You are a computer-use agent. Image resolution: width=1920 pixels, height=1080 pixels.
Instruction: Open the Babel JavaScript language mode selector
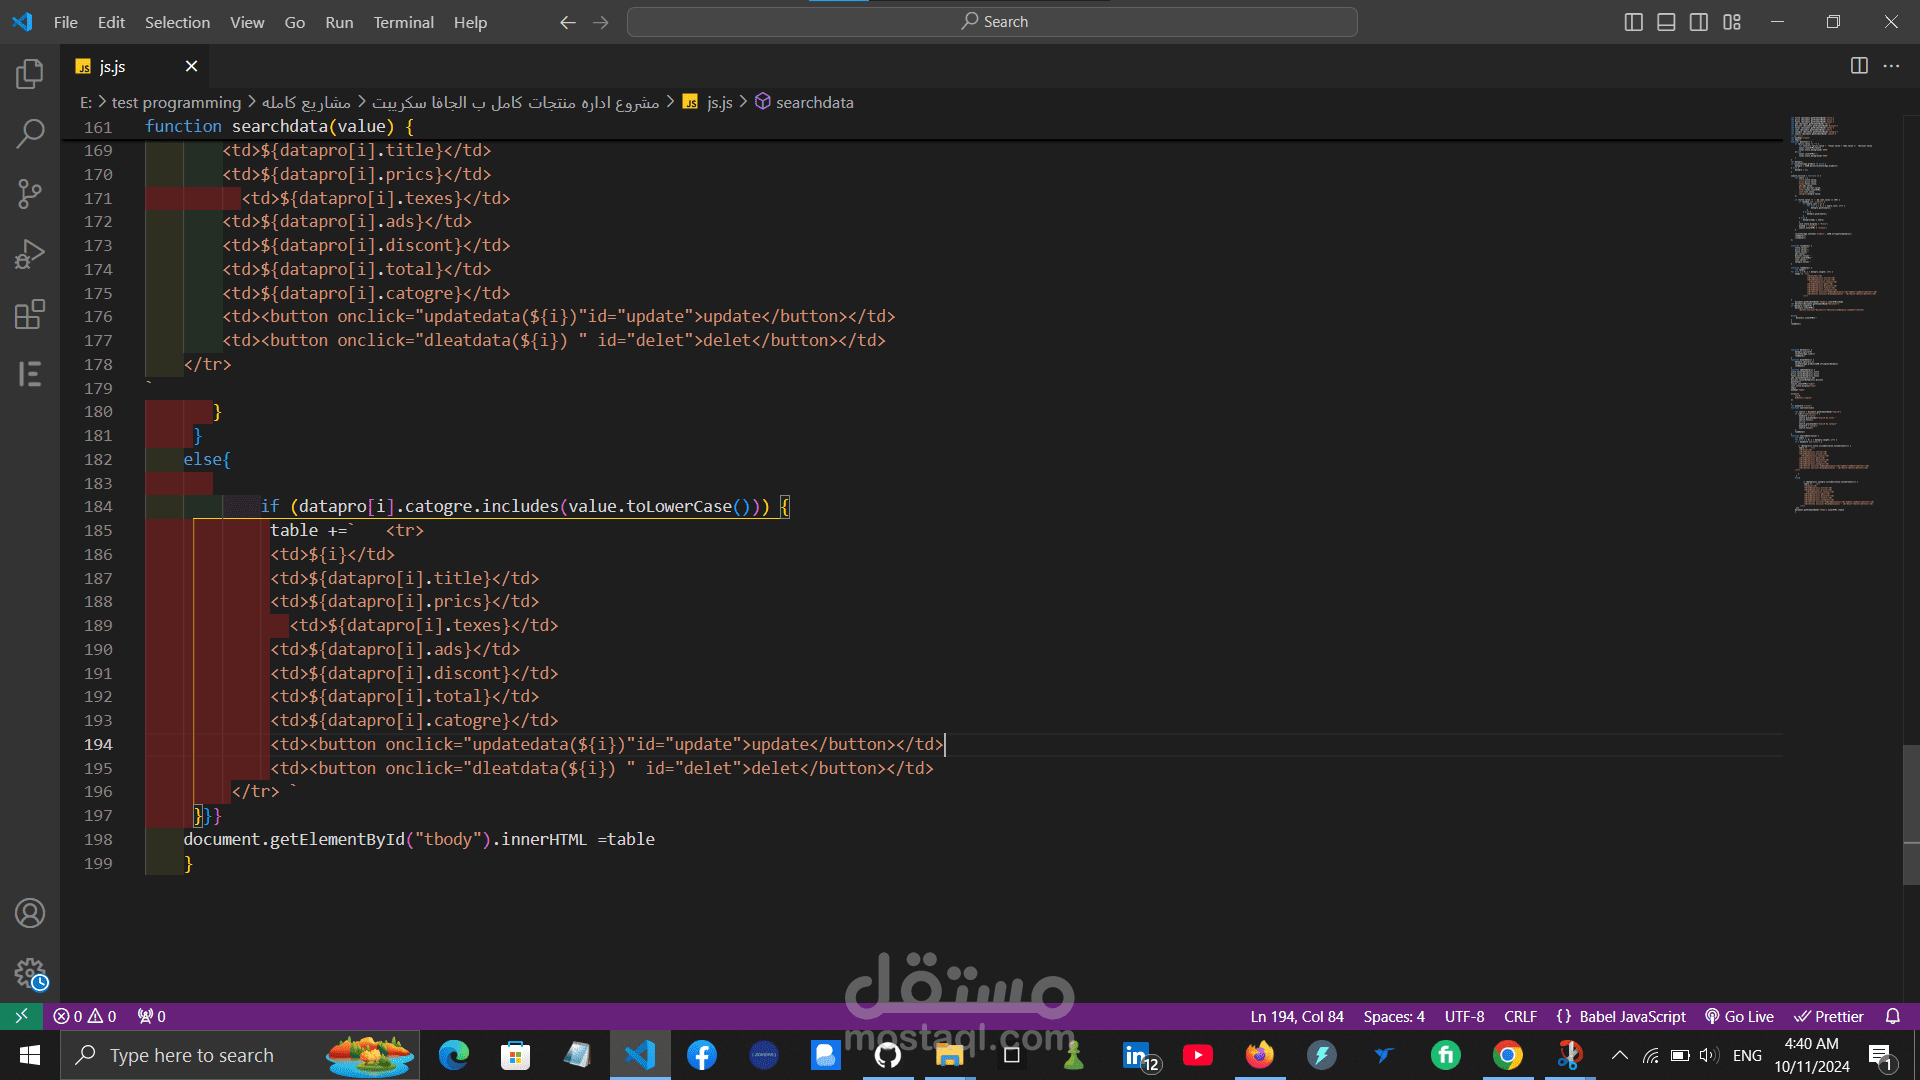tap(1621, 1016)
